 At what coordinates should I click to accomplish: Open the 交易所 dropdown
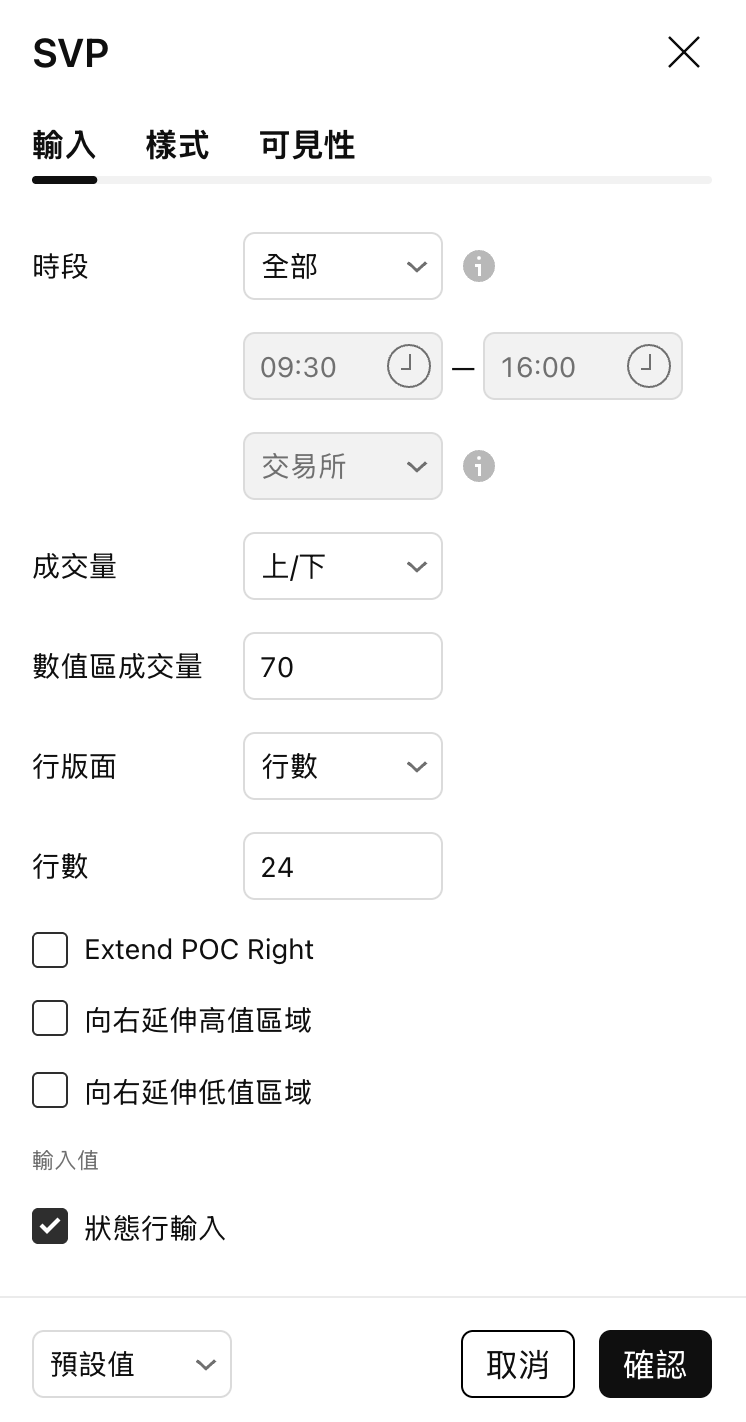click(x=342, y=467)
